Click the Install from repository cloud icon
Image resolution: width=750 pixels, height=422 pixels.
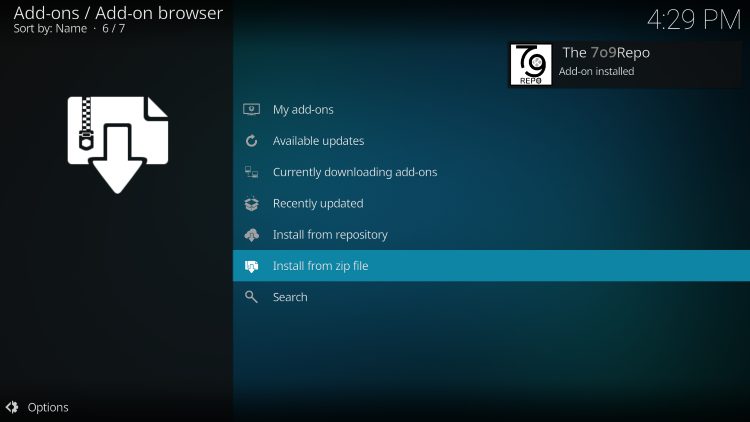252,235
